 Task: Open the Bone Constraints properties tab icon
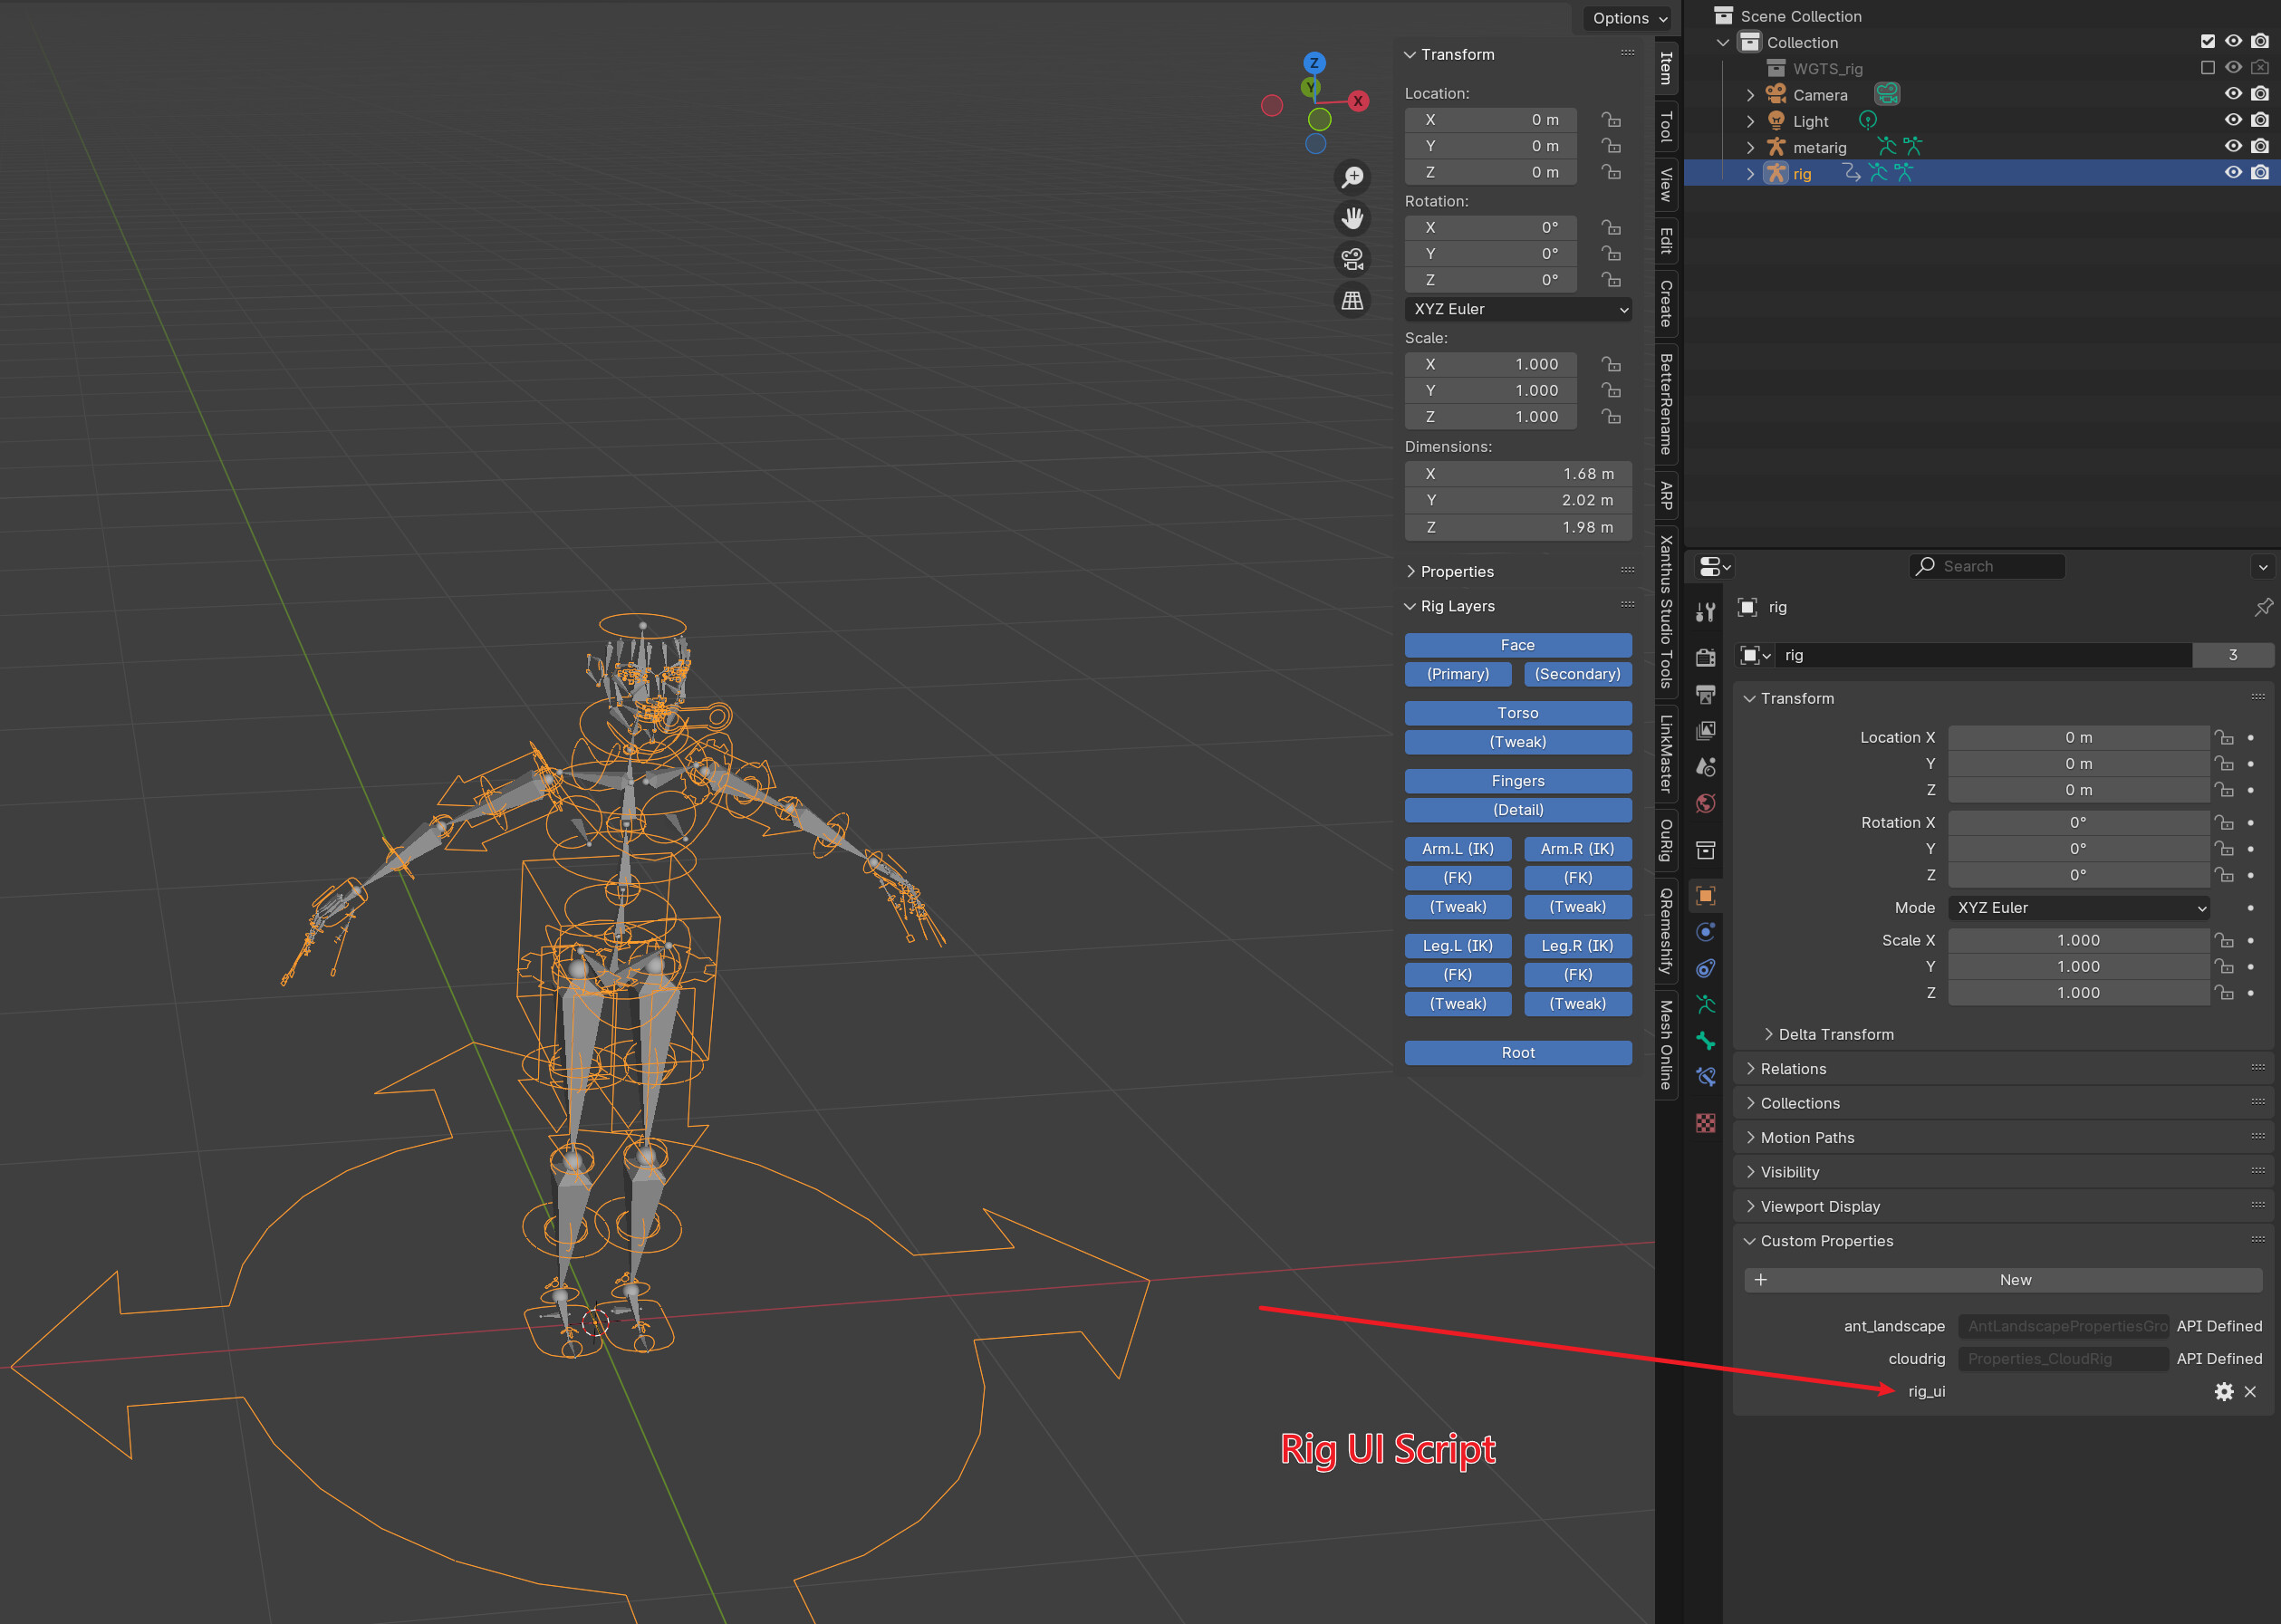point(1706,1077)
